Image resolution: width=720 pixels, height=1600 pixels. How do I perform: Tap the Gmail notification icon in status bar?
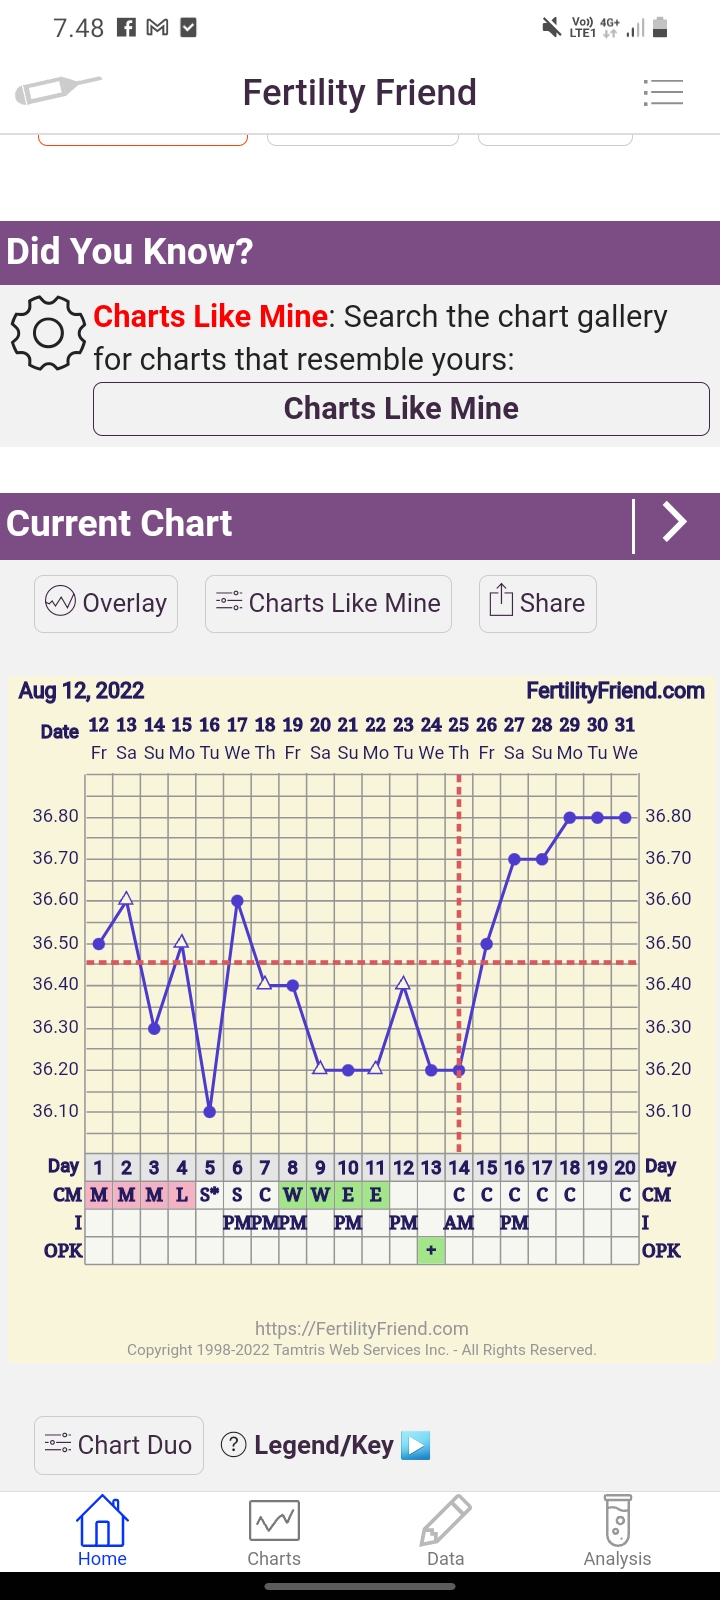[157, 28]
